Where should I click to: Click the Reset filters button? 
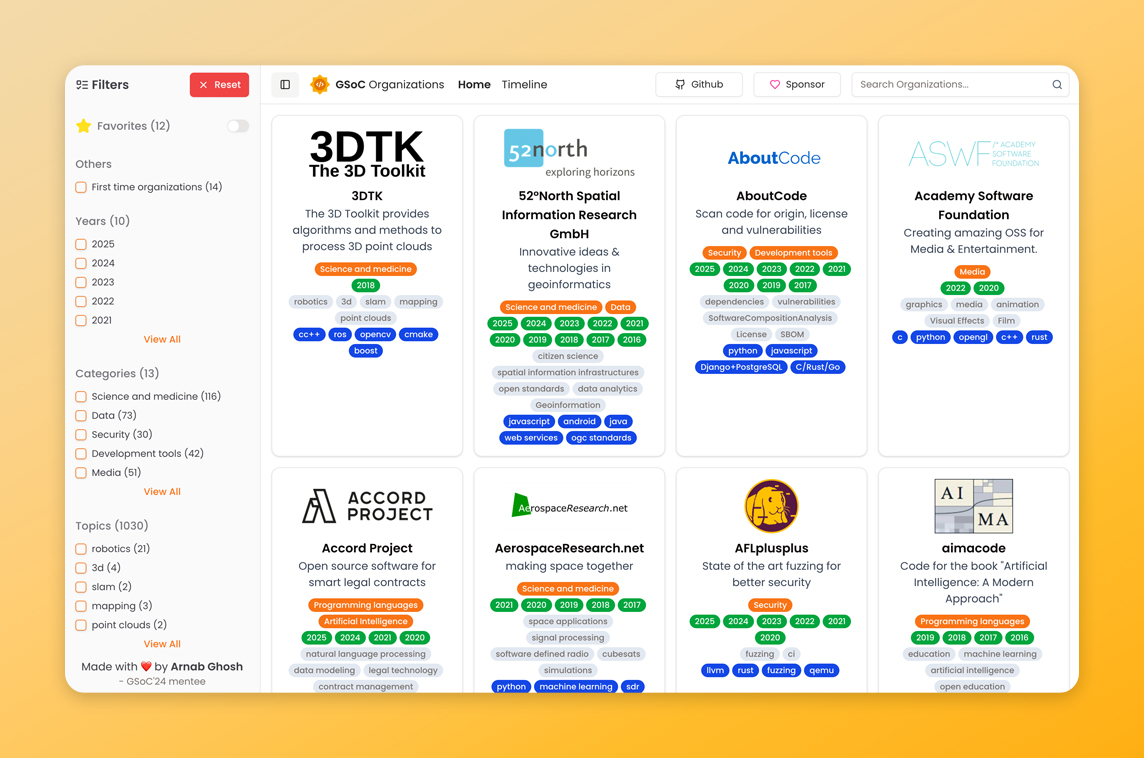tap(220, 85)
